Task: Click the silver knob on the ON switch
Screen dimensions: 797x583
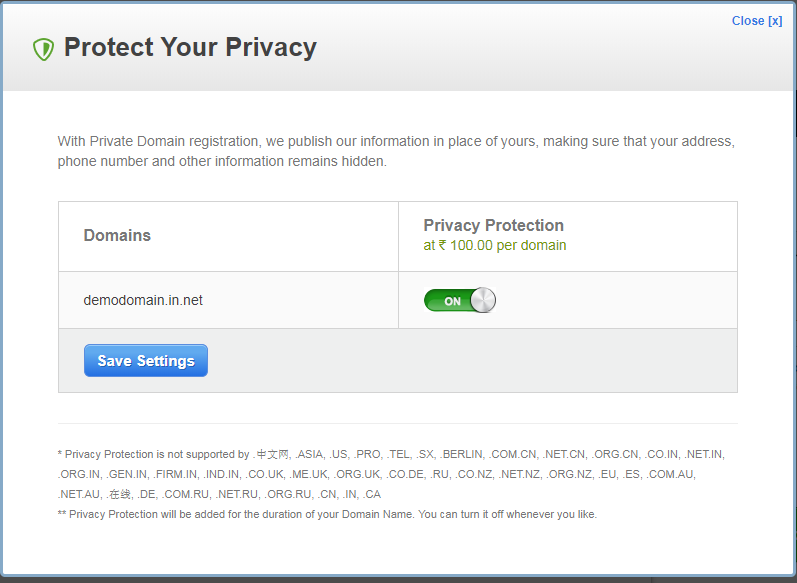Action: coord(483,300)
